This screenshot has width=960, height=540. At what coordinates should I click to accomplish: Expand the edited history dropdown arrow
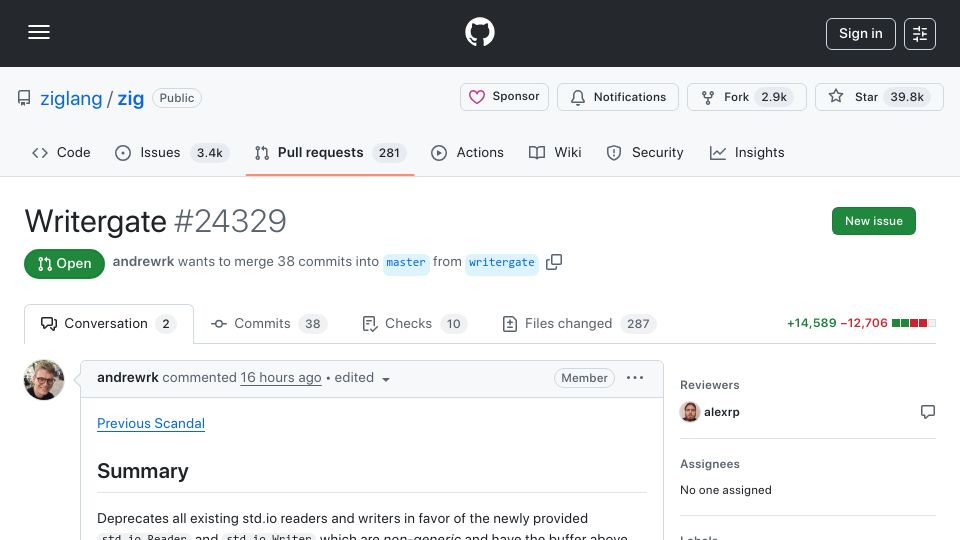386,380
